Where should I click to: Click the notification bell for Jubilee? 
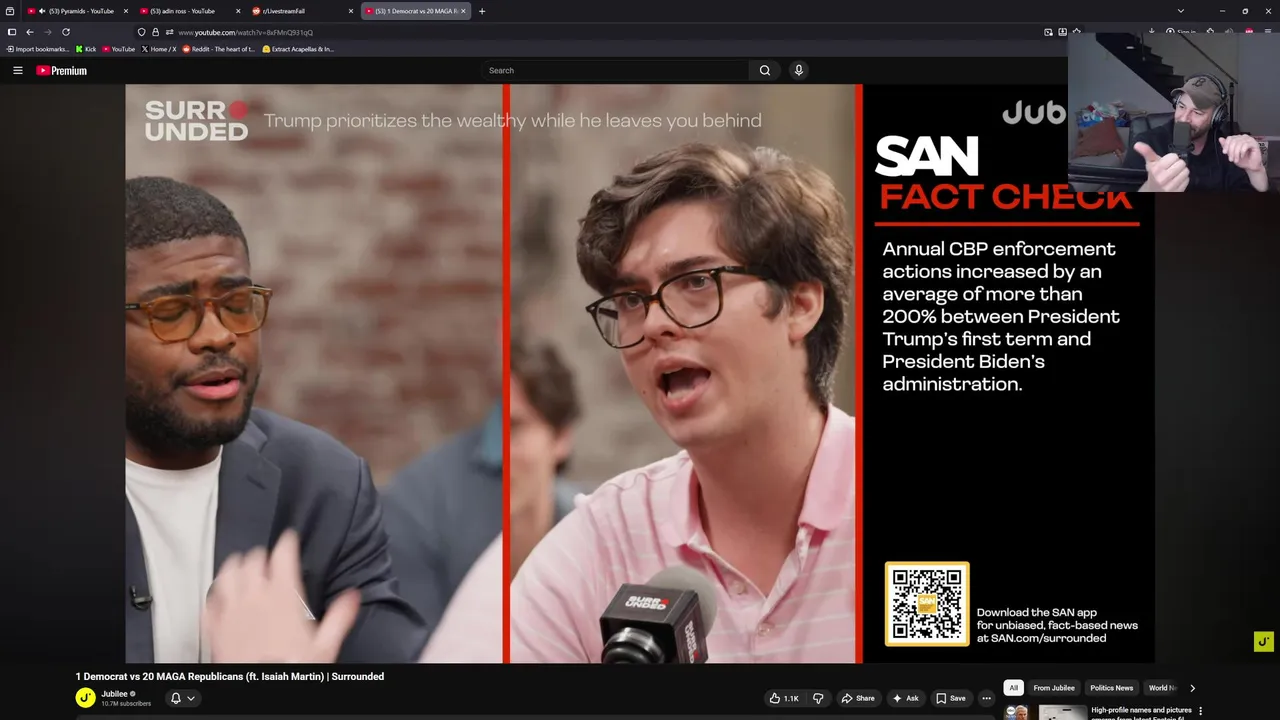click(x=175, y=698)
